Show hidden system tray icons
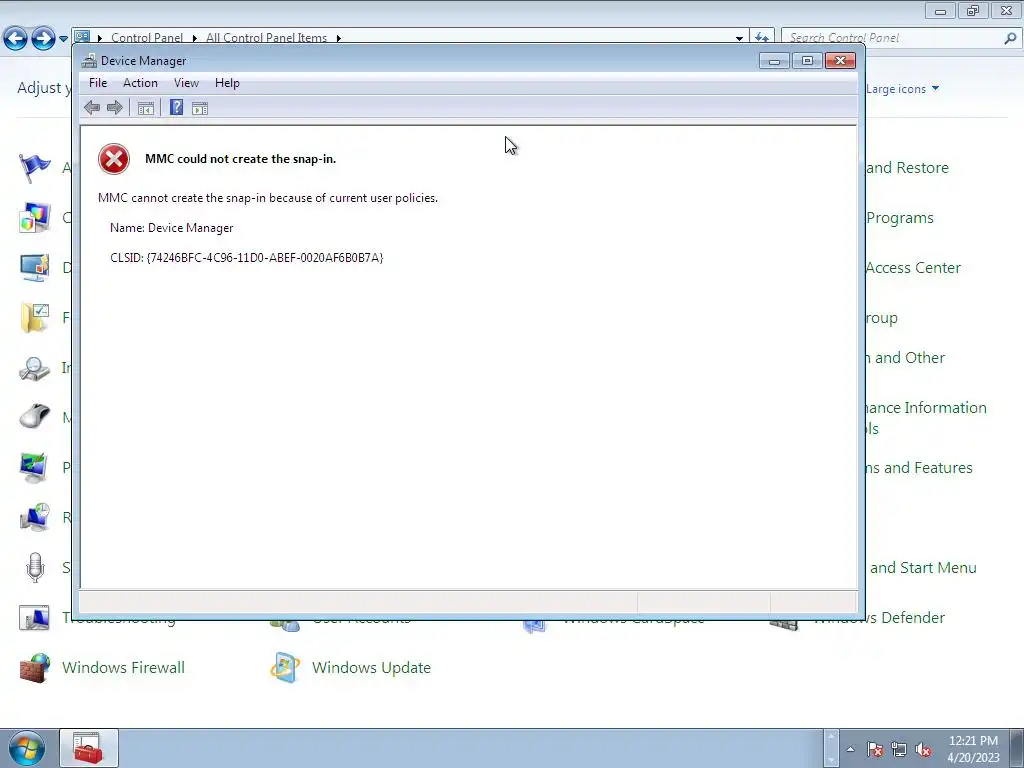 pyautogui.click(x=850, y=749)
